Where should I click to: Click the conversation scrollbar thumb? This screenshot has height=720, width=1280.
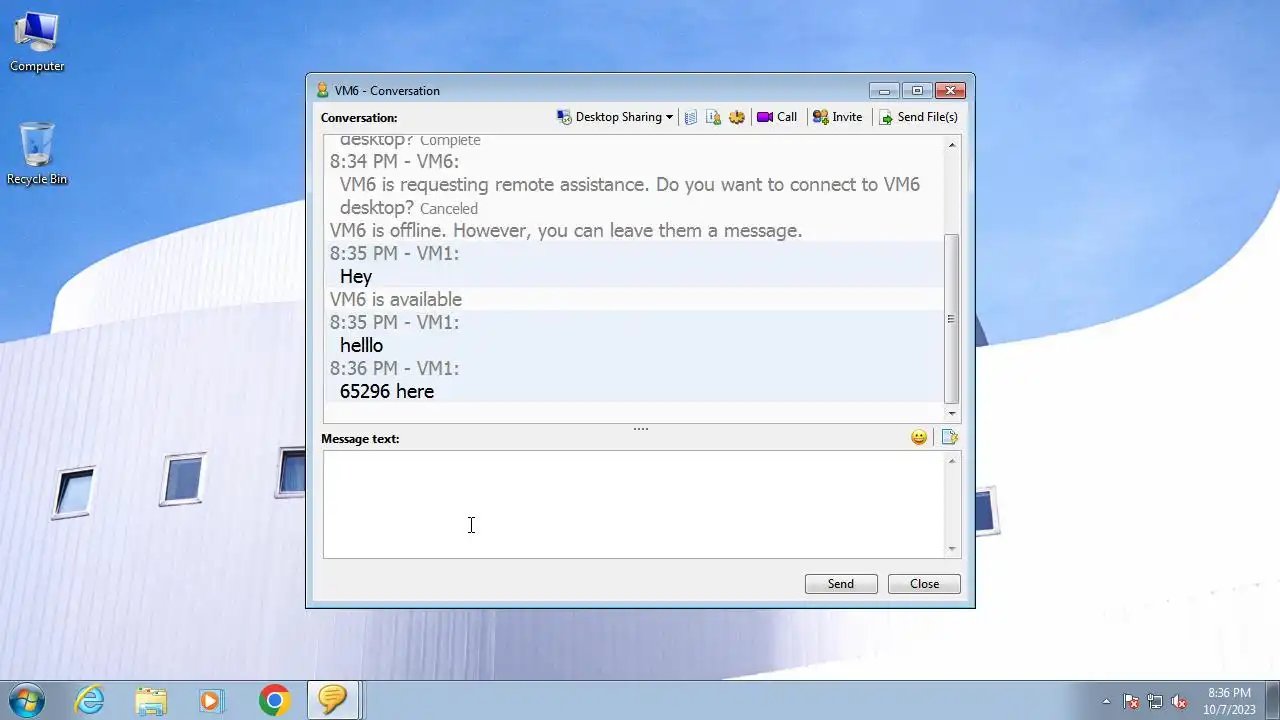coord(951,318)
